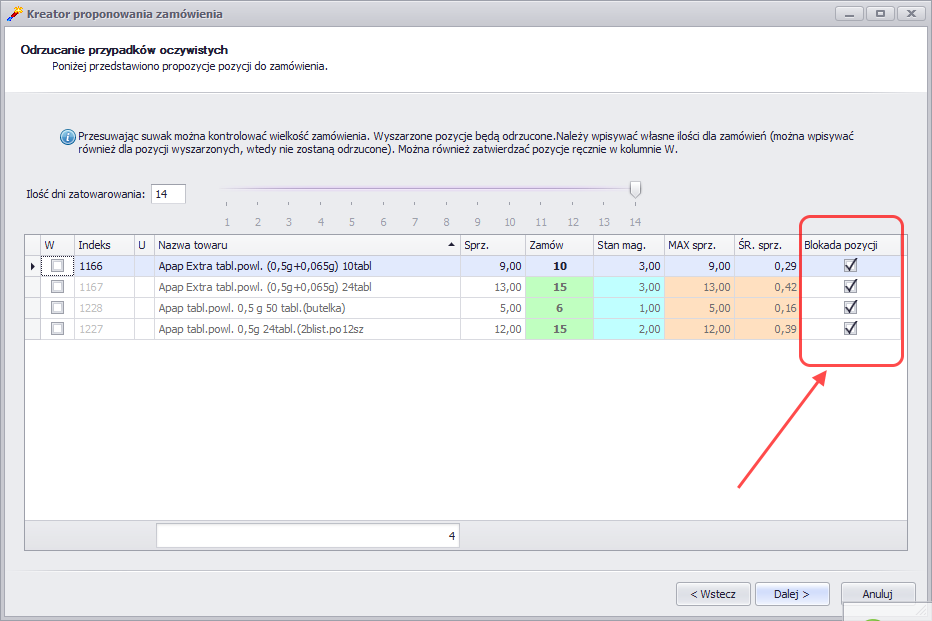Click the Ilość dni zatowarowania input field
Image resolution: width=932 pixels, height=621 pixels.
168,194
